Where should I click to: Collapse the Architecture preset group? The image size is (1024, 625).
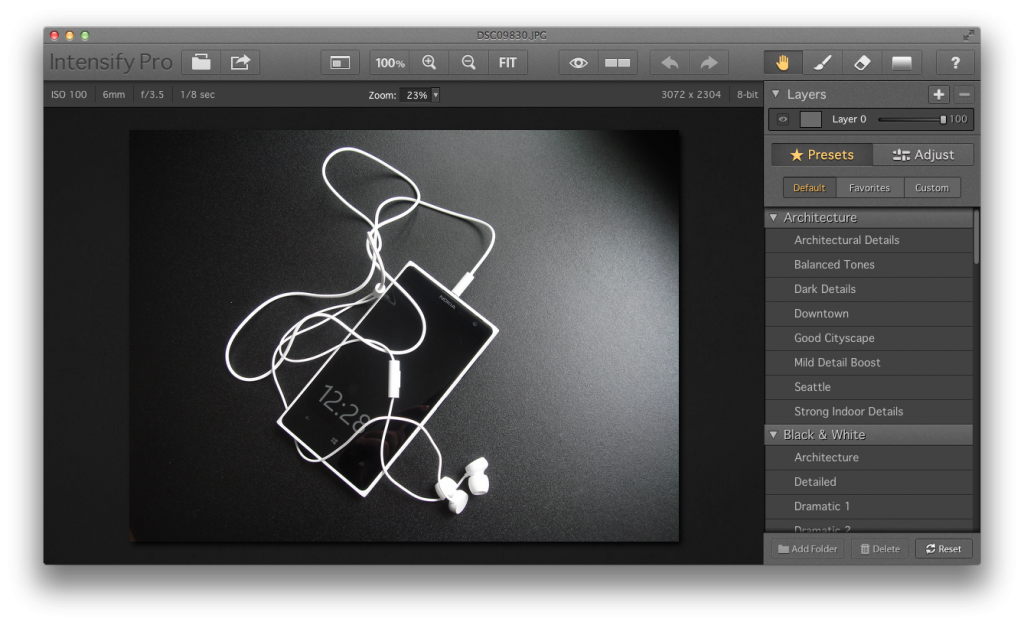pos(774,217)
